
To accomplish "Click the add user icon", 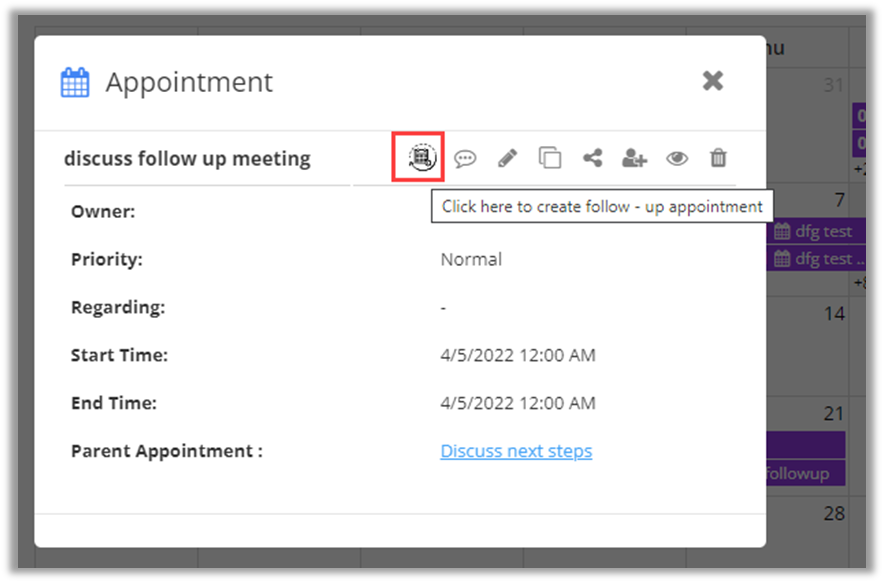I will [634, 158].
